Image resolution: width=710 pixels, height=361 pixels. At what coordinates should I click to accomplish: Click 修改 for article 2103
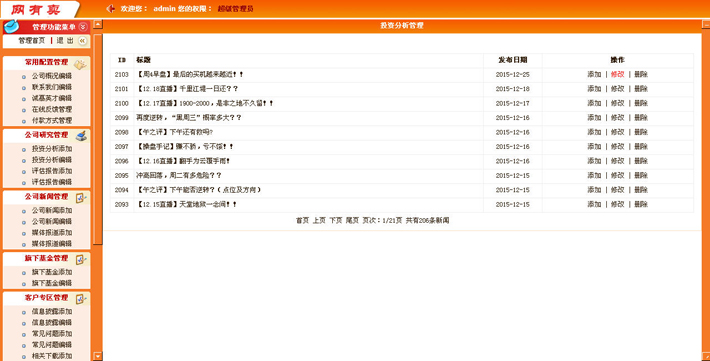[x=617, y=74]
